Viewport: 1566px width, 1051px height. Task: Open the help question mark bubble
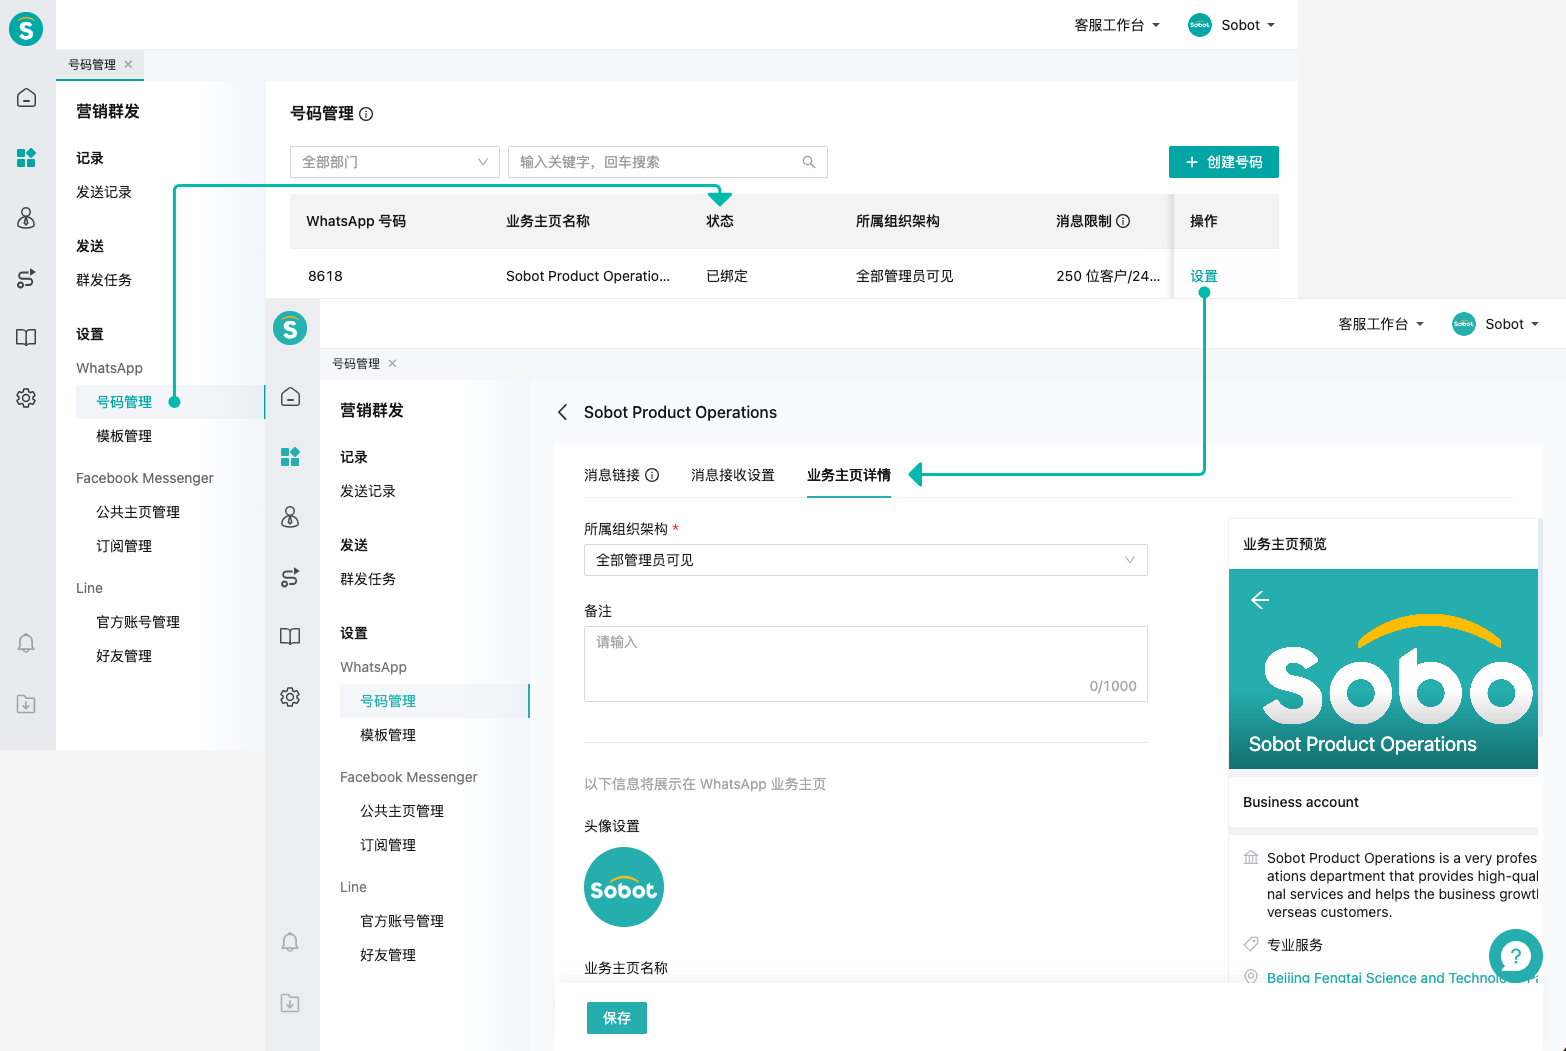[1515, 956]
